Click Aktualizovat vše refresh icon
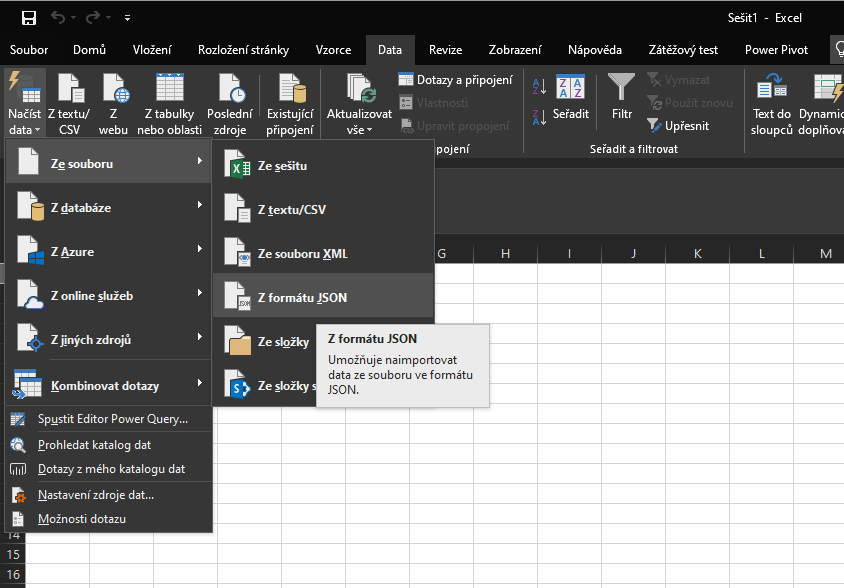 [360, 87]
